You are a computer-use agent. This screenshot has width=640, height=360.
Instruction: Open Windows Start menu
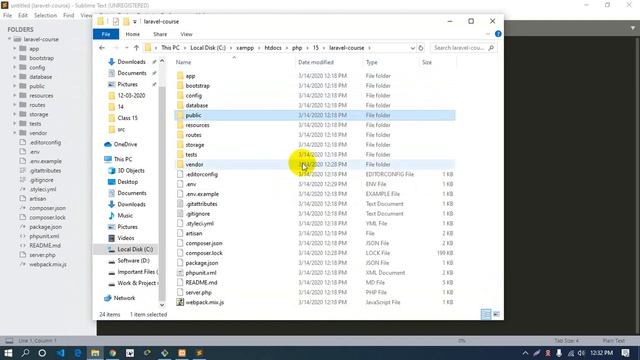coord(8,353)
